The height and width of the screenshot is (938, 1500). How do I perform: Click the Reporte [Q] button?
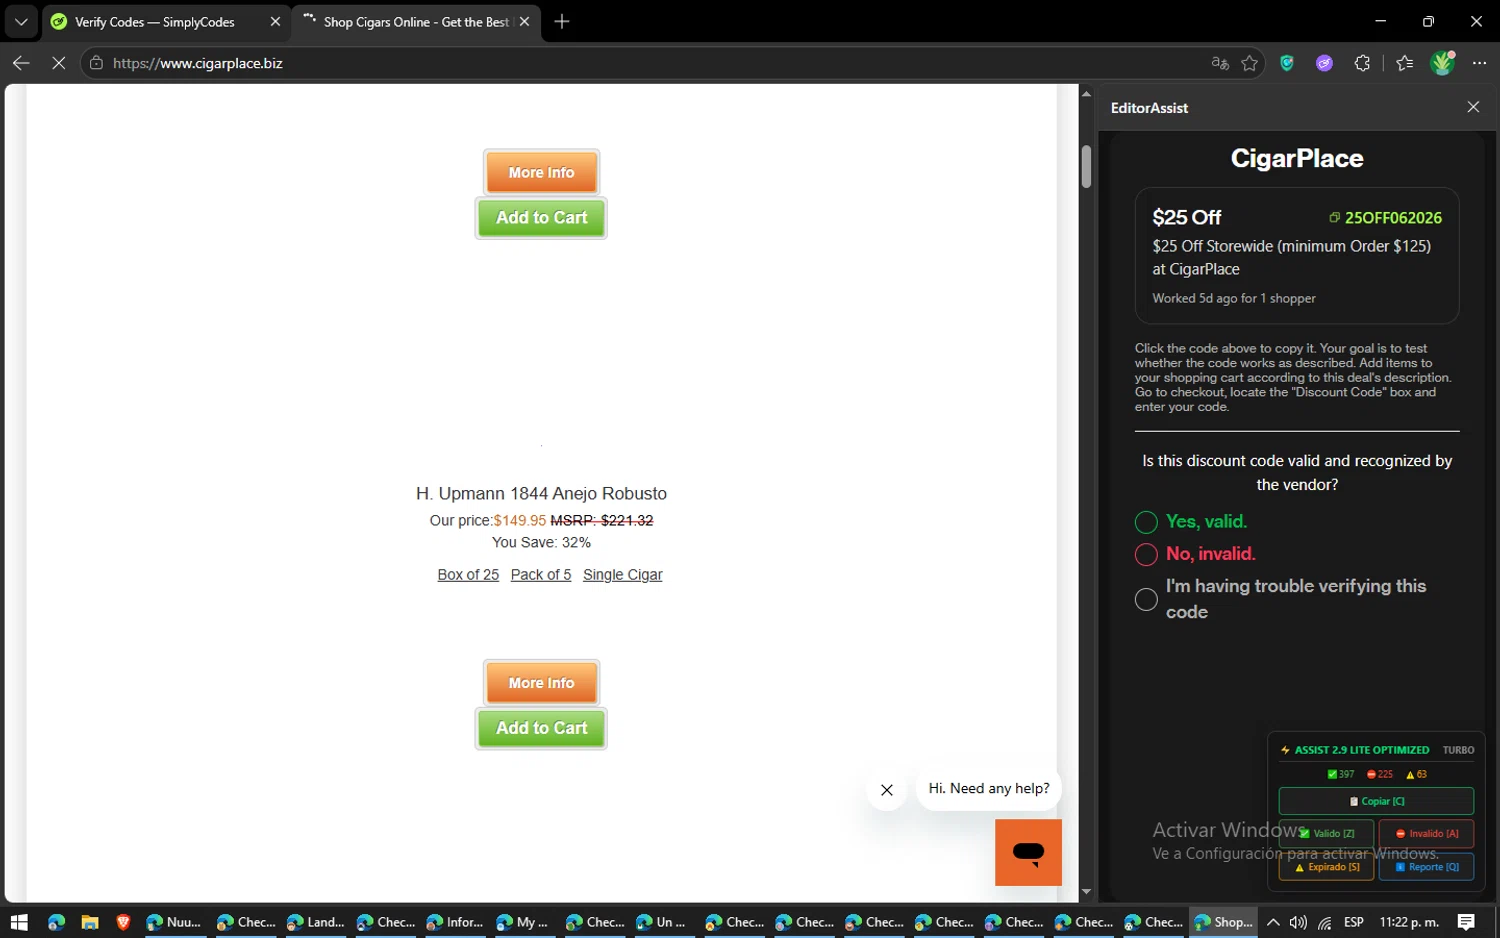(x=1426, y=867)
